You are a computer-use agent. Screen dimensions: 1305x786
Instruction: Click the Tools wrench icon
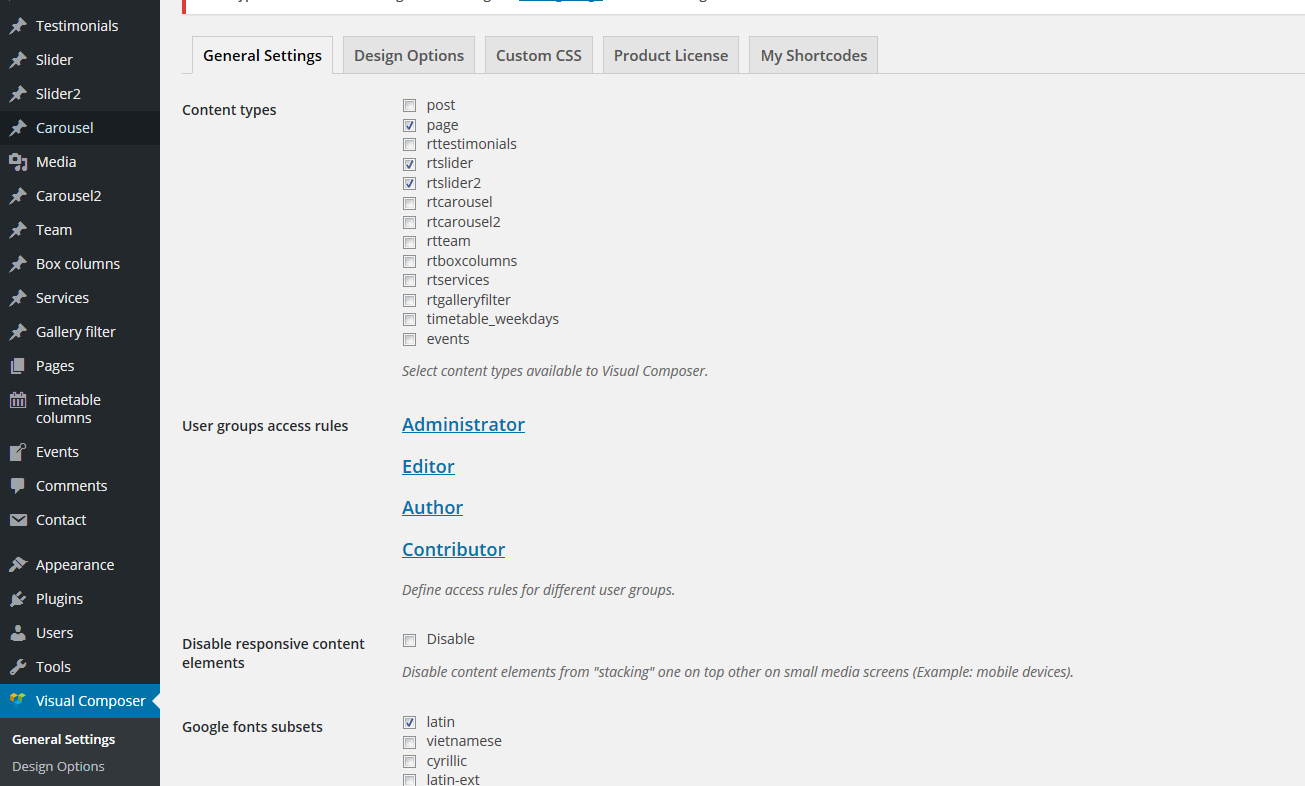(18, 667)
